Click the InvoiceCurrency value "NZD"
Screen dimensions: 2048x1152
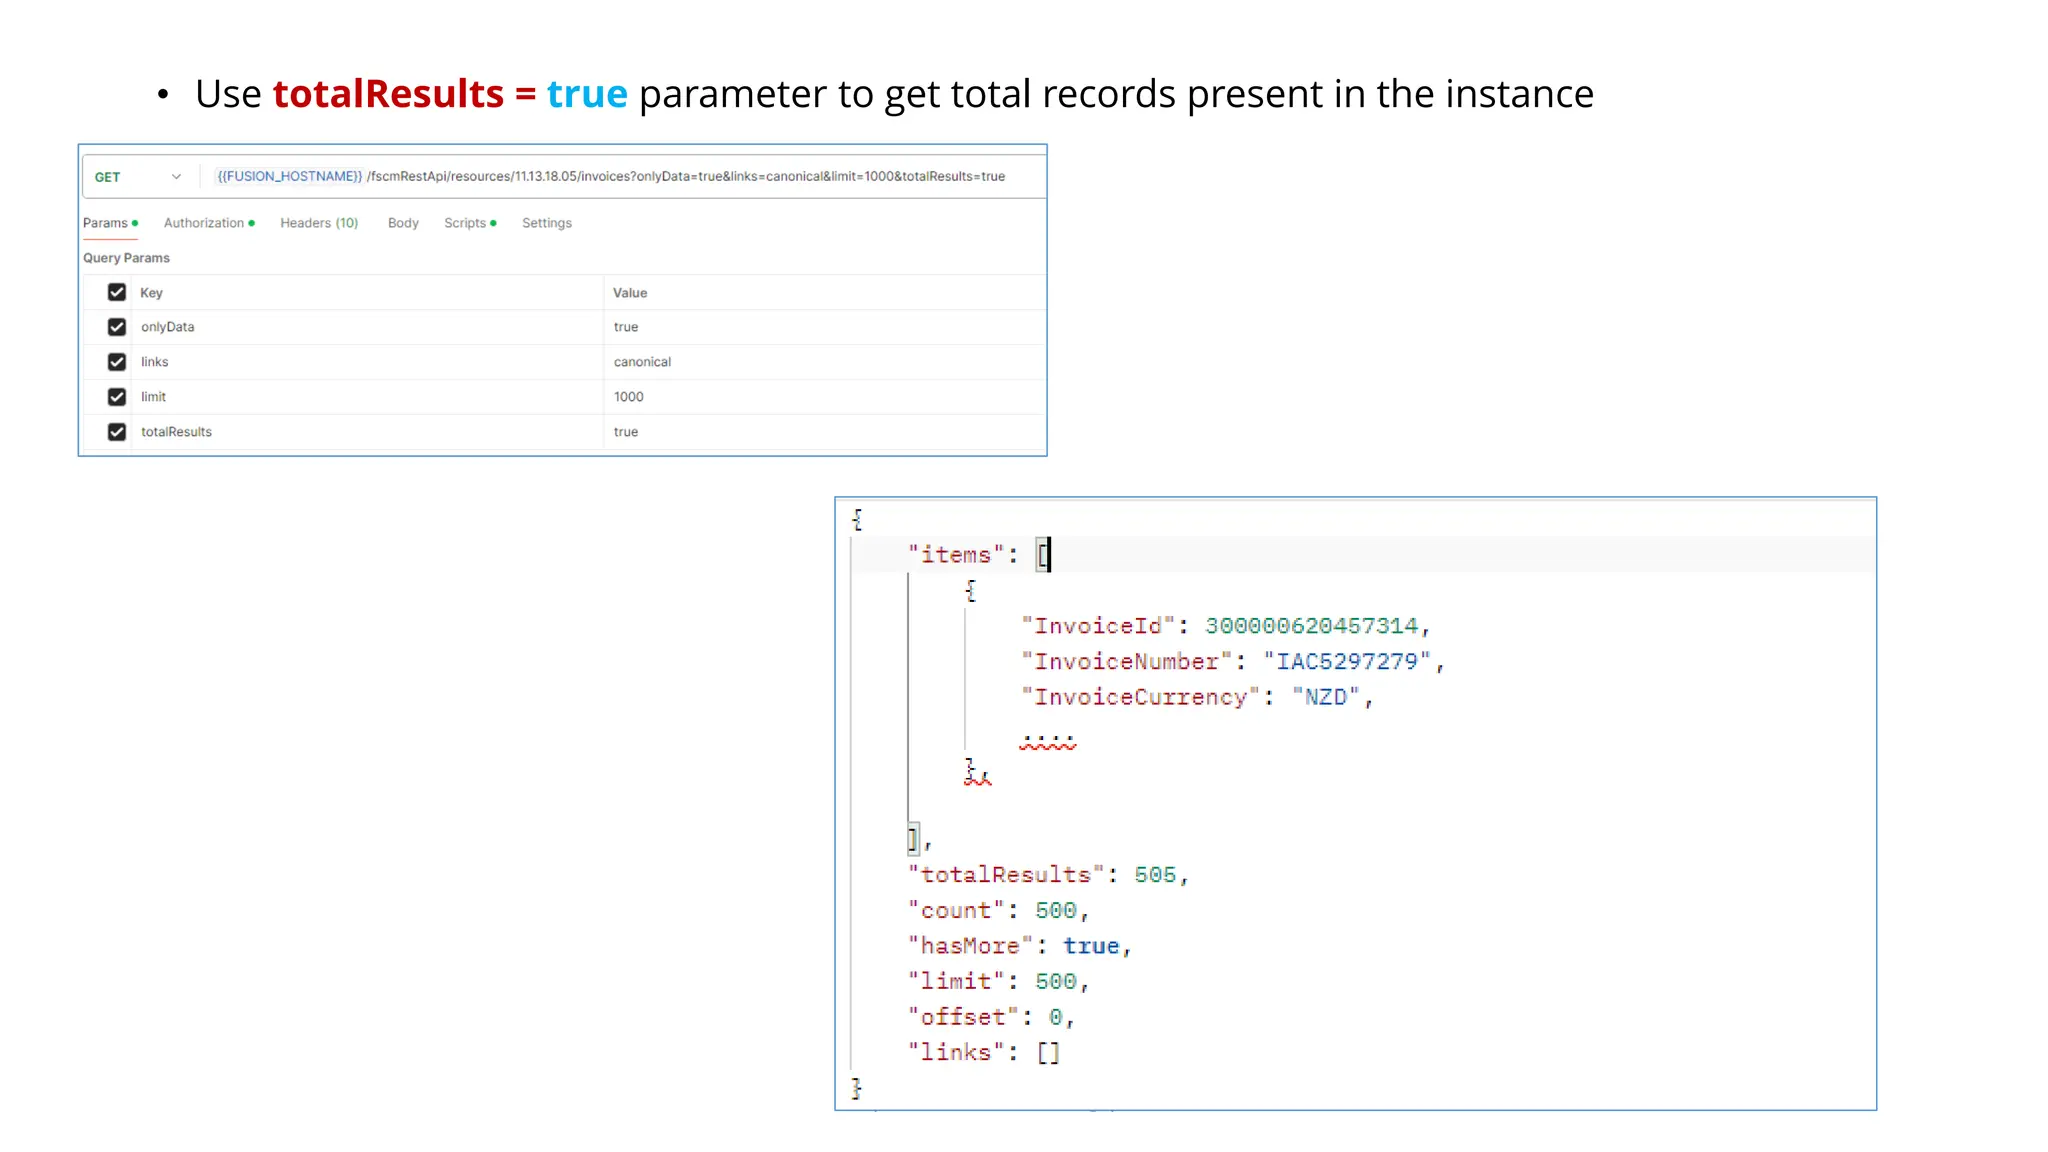1326,697
